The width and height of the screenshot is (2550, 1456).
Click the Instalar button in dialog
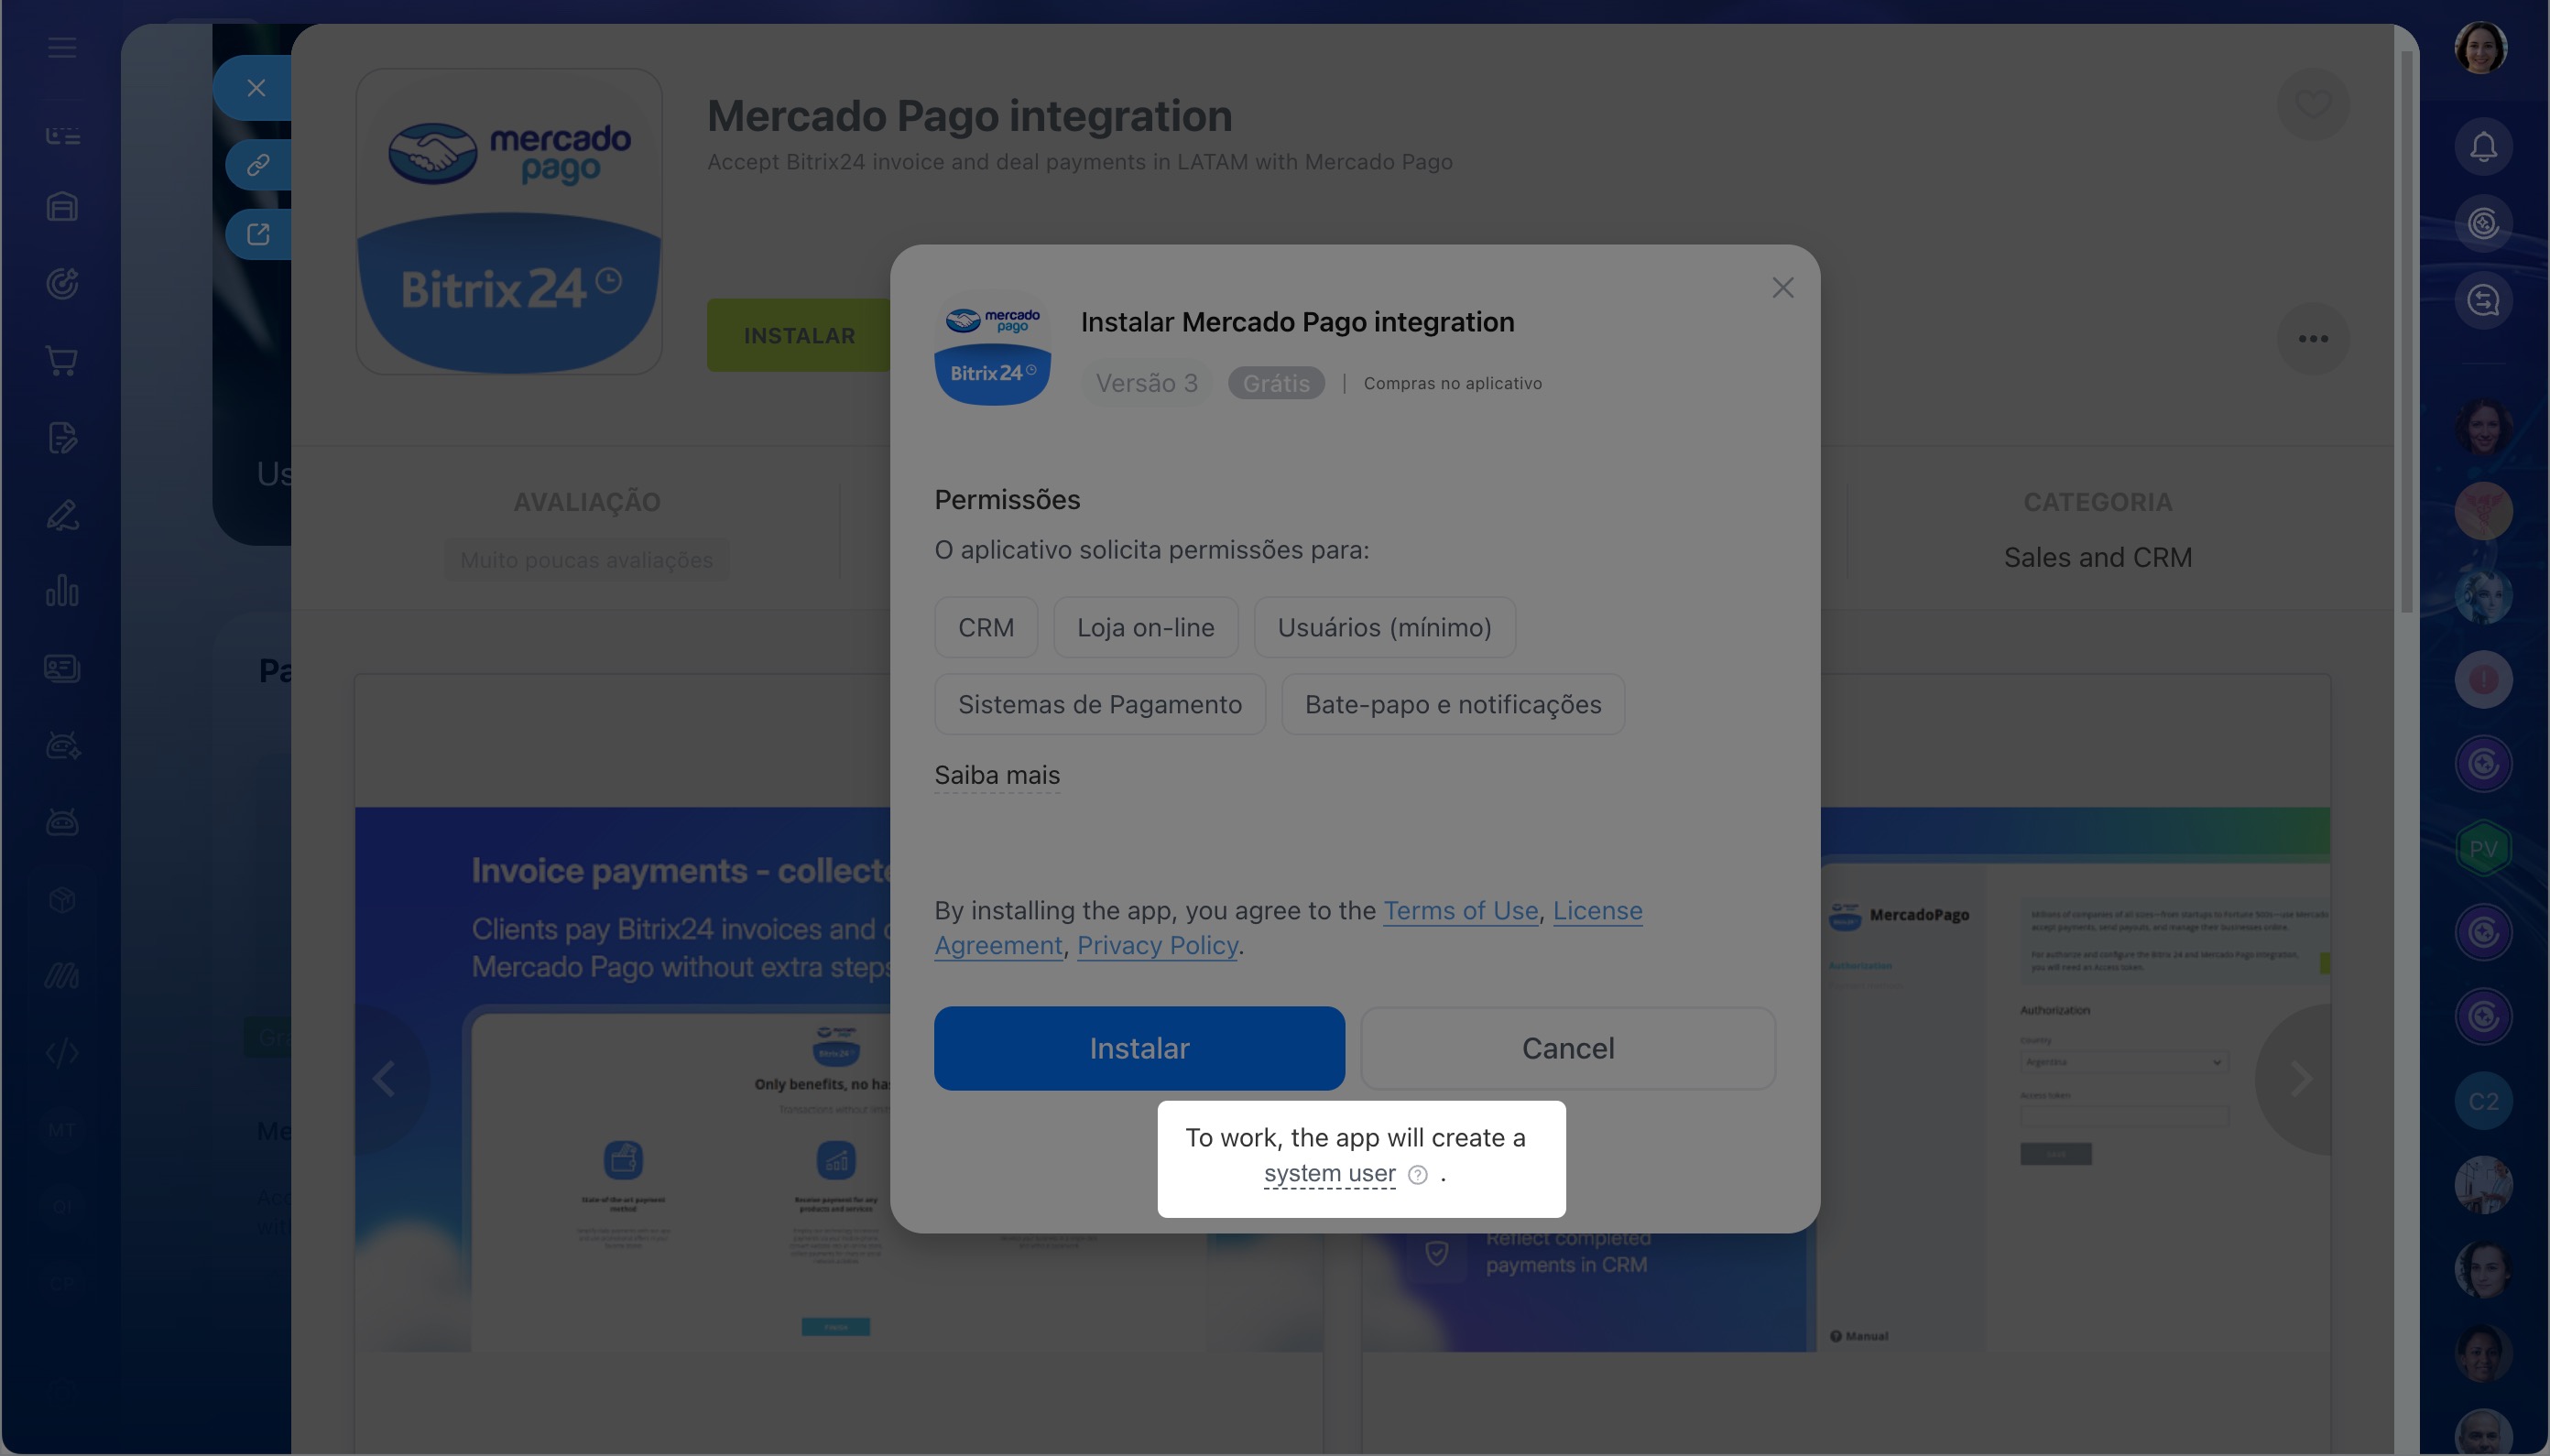[1139, 1048]
